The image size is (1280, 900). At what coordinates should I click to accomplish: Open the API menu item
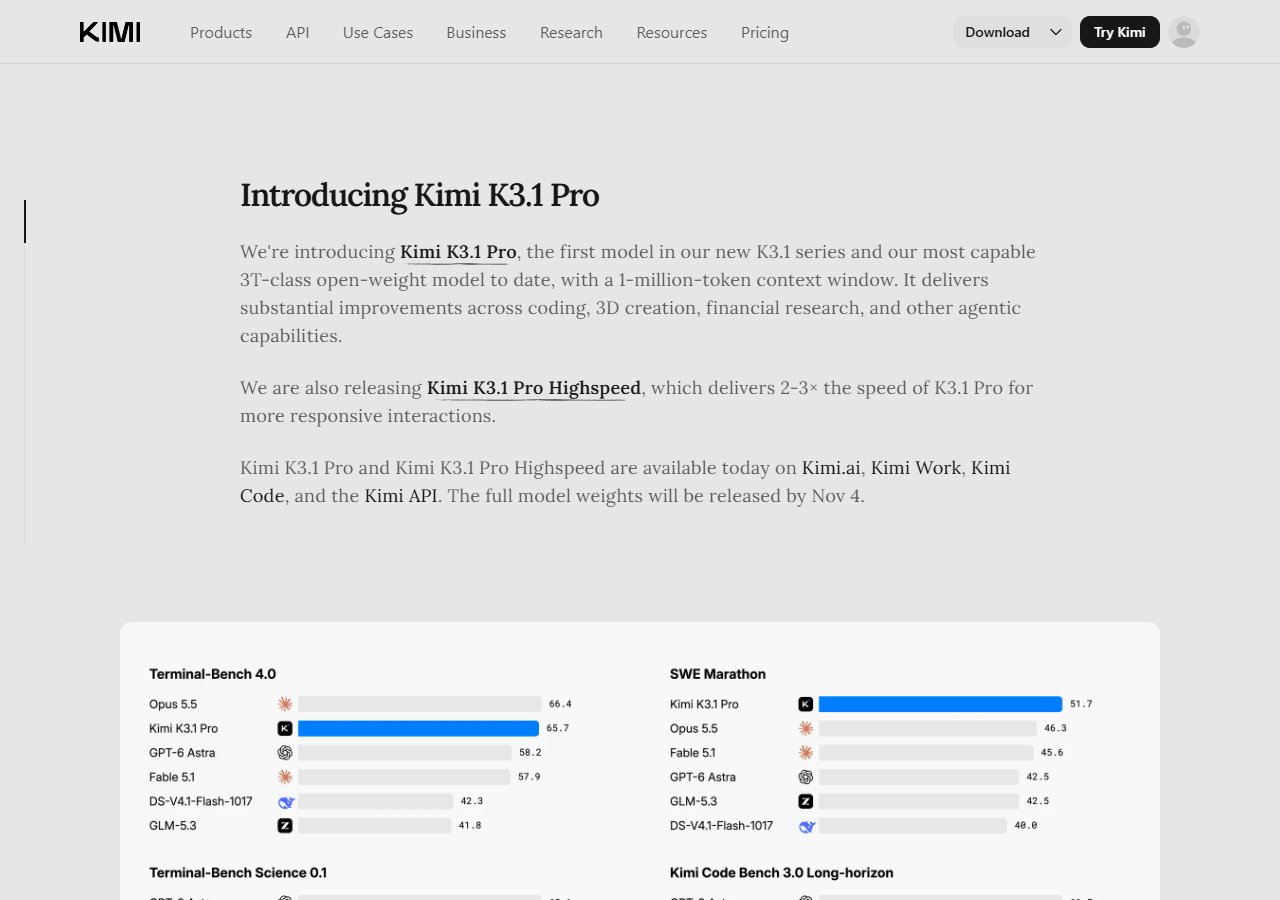tap(297, 32)
